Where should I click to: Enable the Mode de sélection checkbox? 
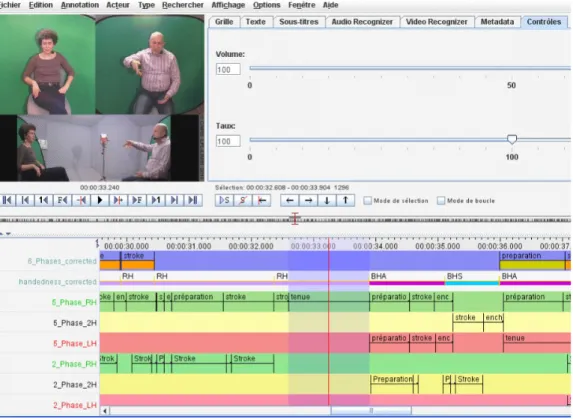368,201
